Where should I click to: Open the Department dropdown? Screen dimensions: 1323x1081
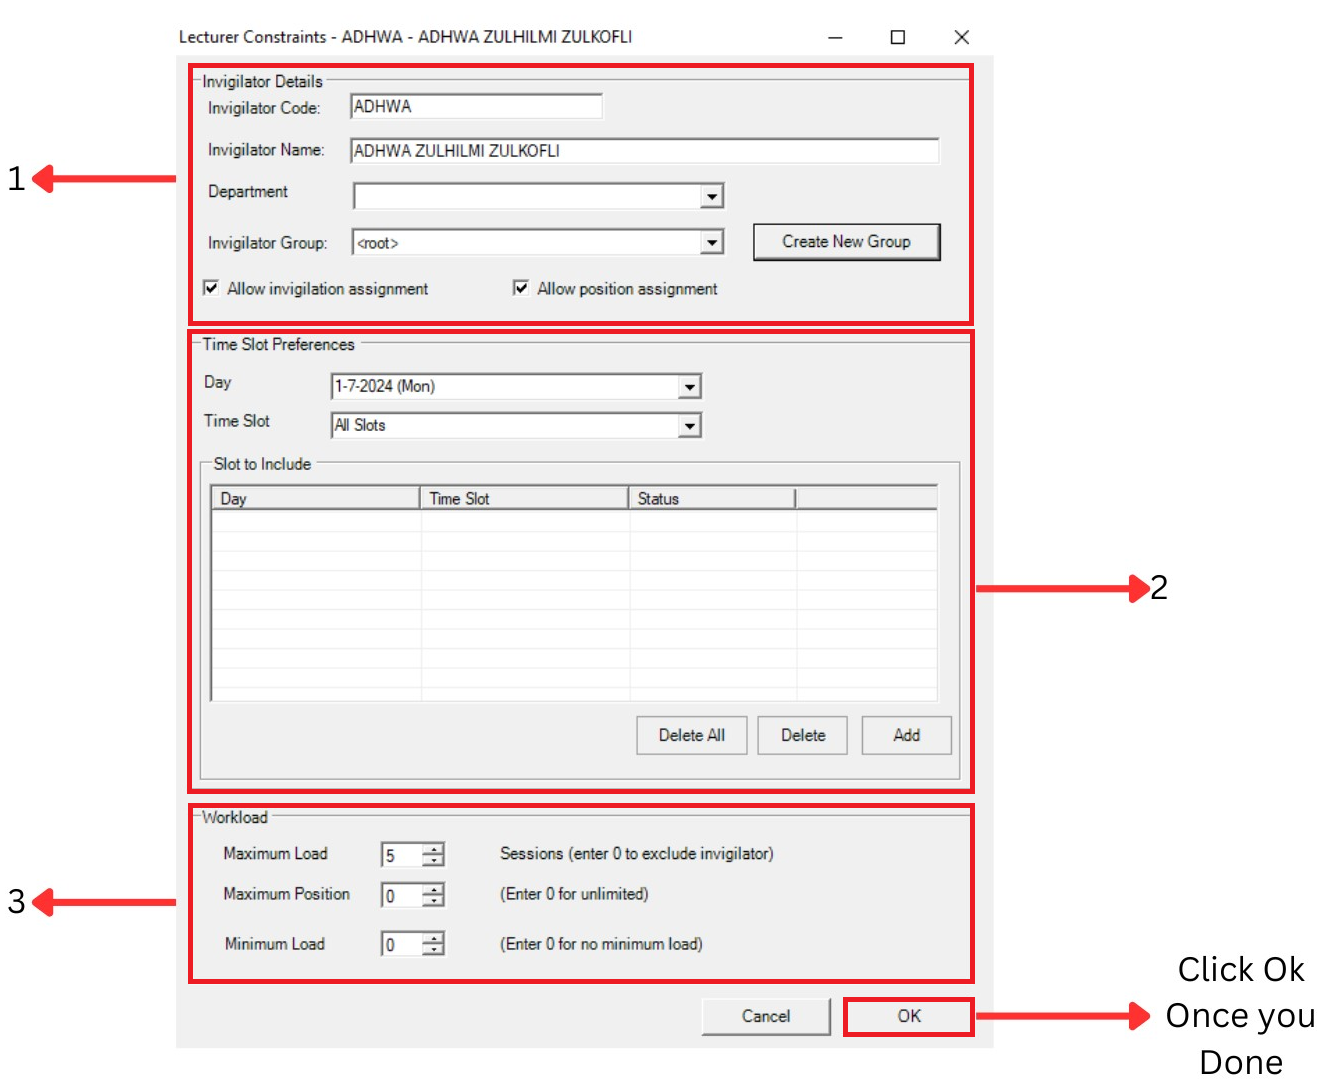[x=711, y=196]
